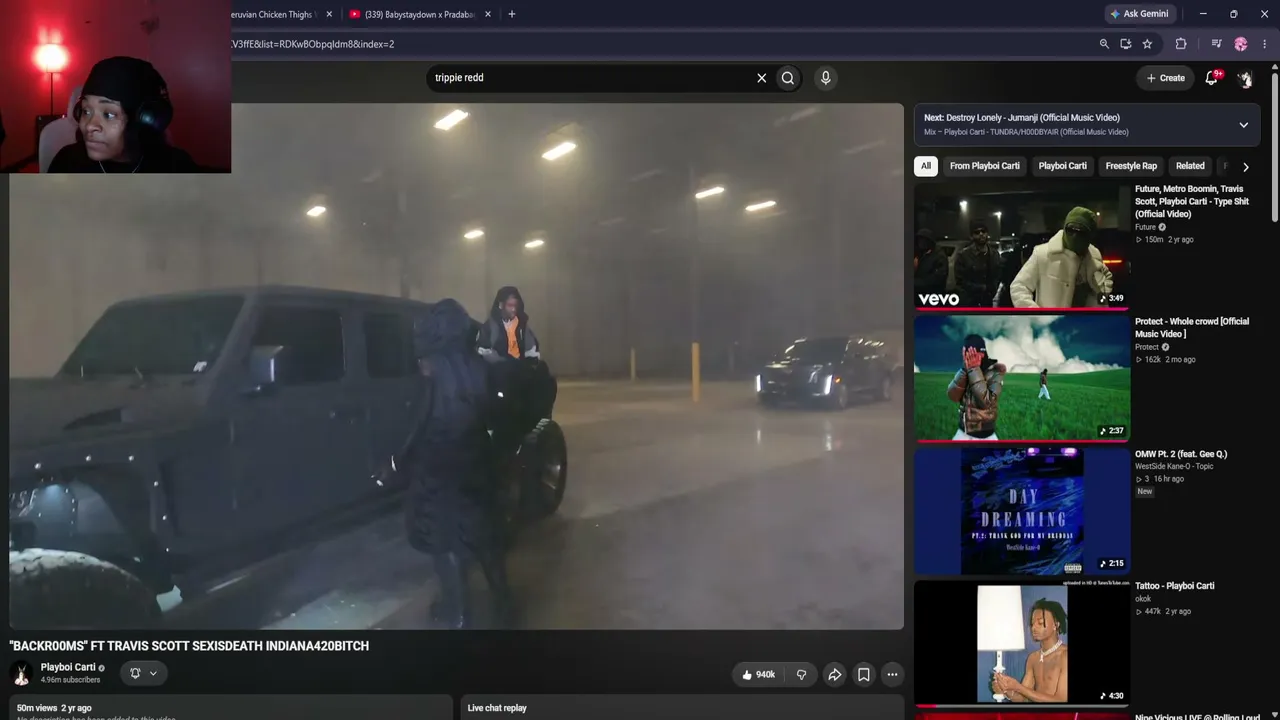1280x720 pixels.
Task: Click the main video player
Action: (x=457, y=366)
